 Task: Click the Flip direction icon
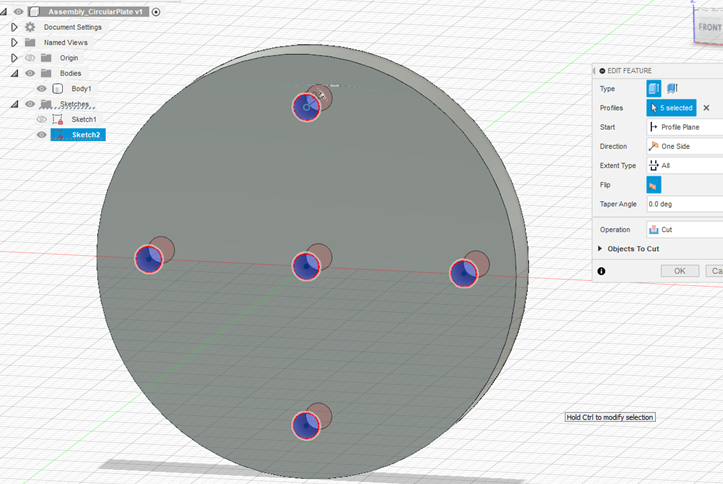pyautogui.click(x=654, y=185)
